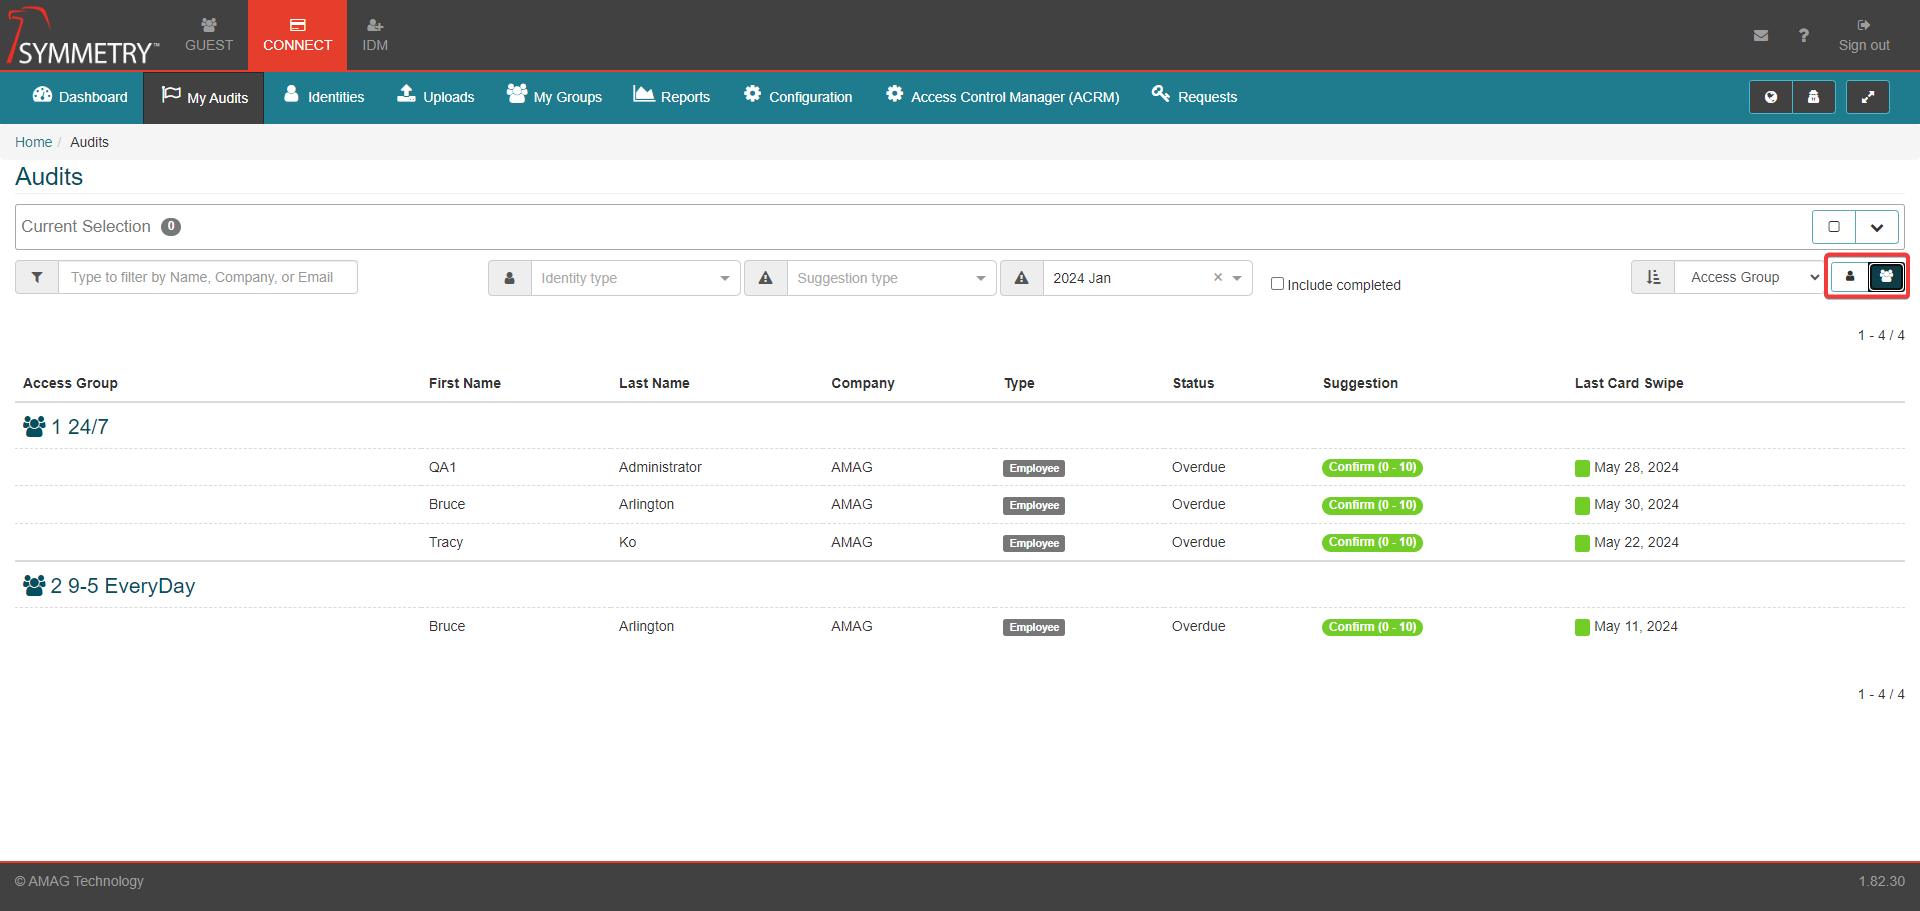The height and width of the screenshot is (911, 1920).
Task: Open the Suggestion type dropdown
Action: pos(891,278)
